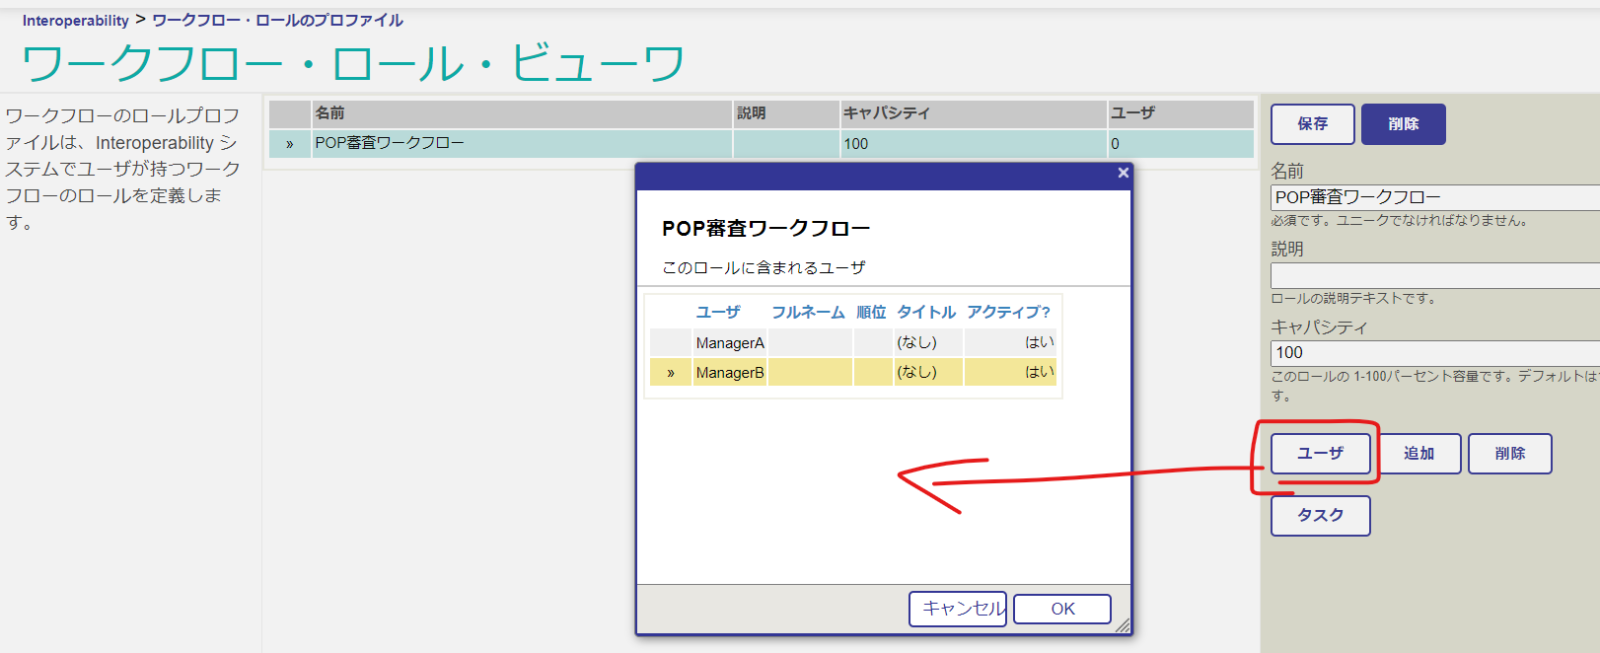This screenshot has height=653, width=1600.
Task: Select the ManagerA user row
Action: pyautogui.click(x=730, y=343)
